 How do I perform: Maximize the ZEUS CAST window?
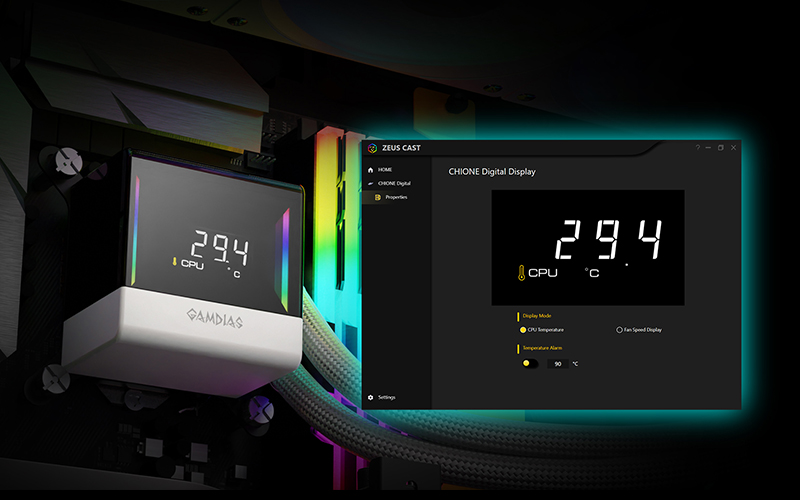(720, 148)
